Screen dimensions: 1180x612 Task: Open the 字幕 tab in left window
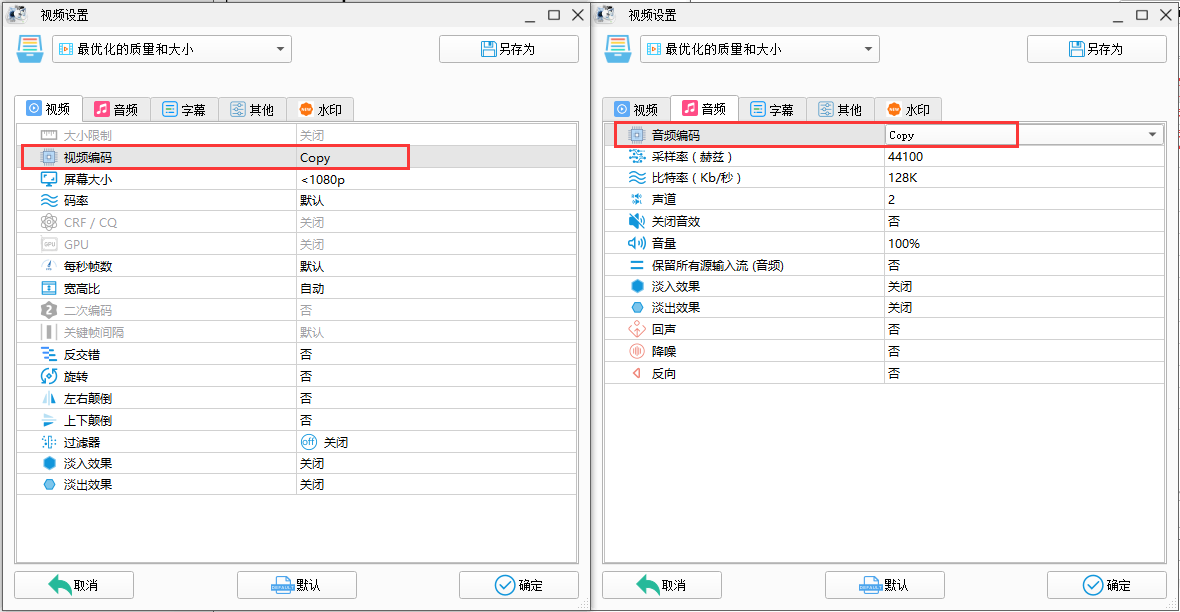184,110
